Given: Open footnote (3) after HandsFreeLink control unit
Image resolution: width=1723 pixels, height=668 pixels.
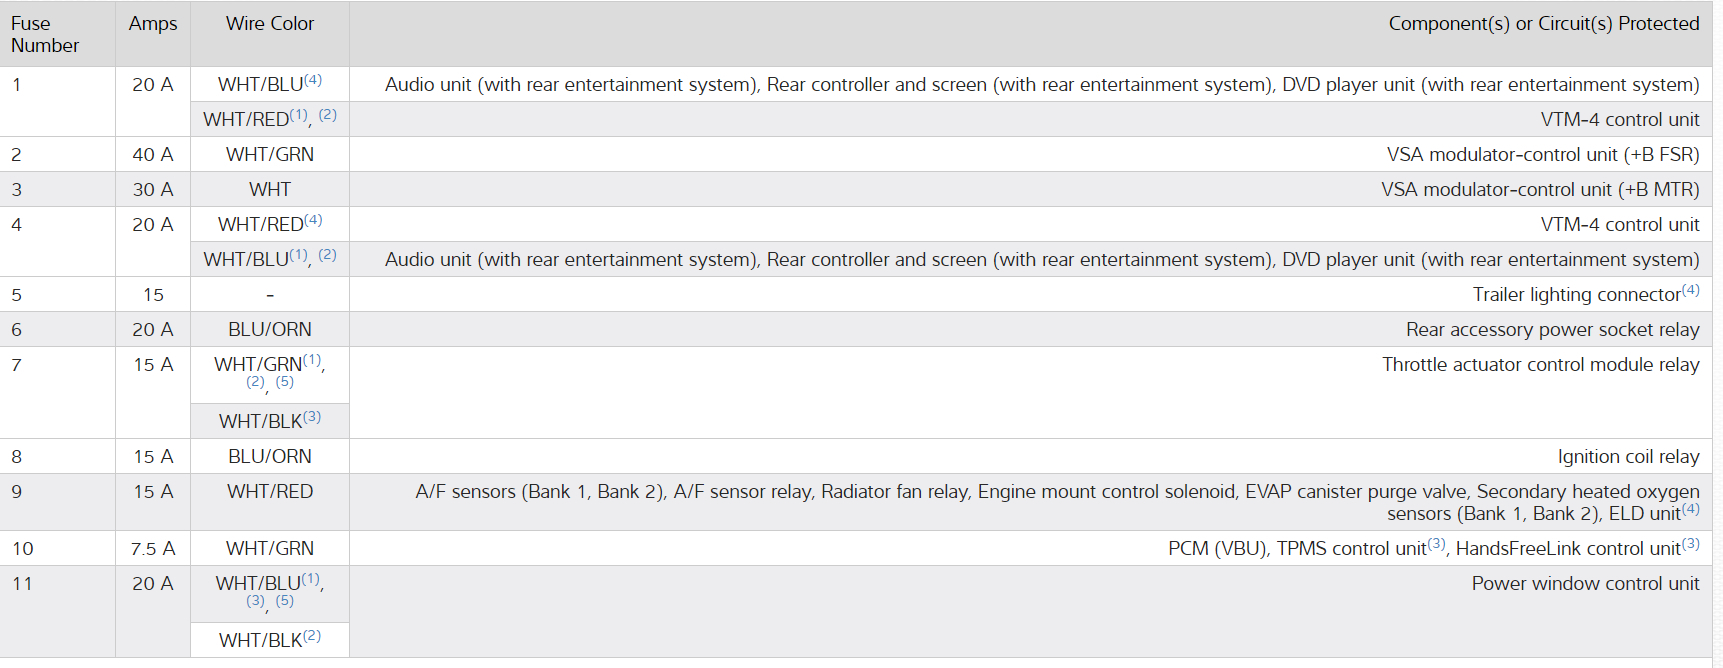Looking at the screenshot, I should pyautogui.click(x=1690, y=544).
